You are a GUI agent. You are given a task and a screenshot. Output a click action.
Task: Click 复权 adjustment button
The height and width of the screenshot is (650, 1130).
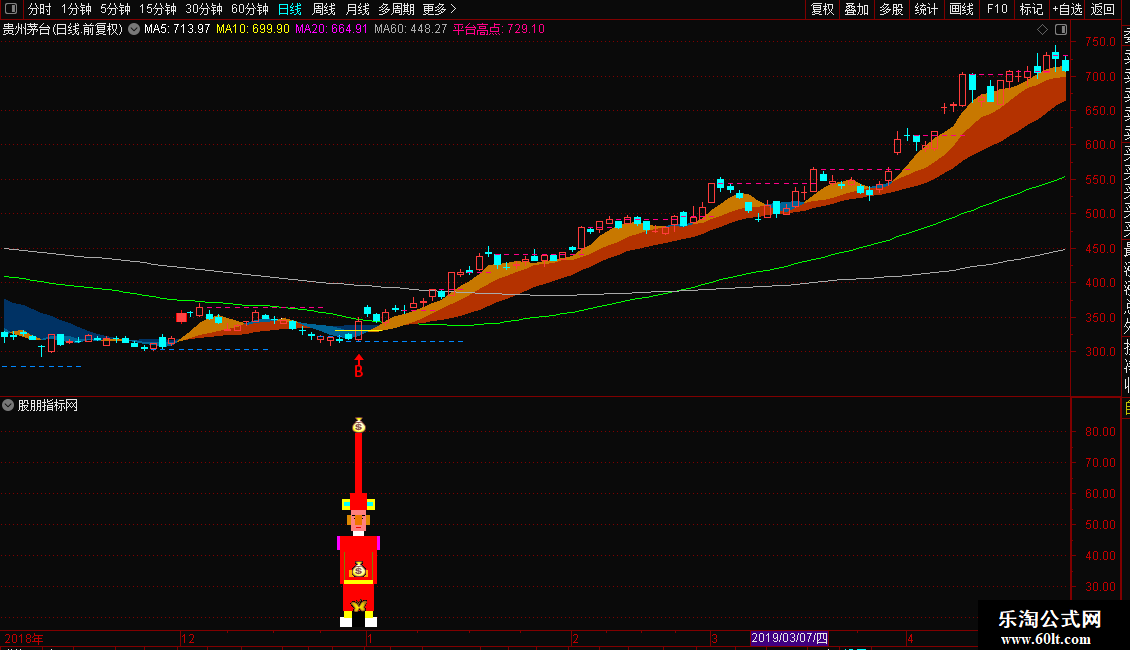coord(822,9)
